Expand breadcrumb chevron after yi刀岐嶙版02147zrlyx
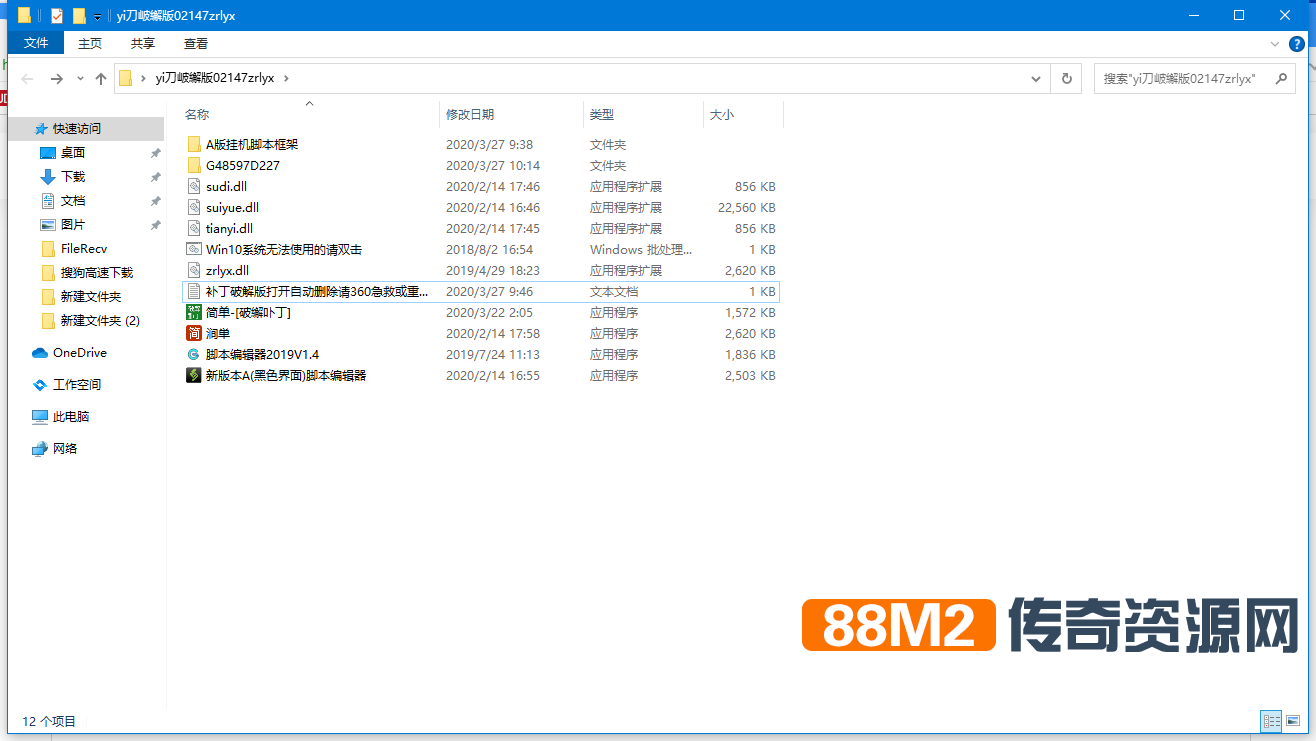 [286, 78]
